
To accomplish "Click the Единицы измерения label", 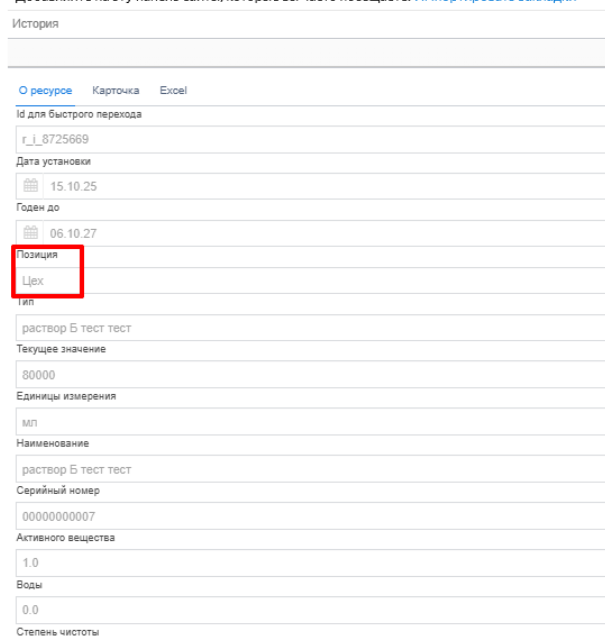I will pos(66,396).
